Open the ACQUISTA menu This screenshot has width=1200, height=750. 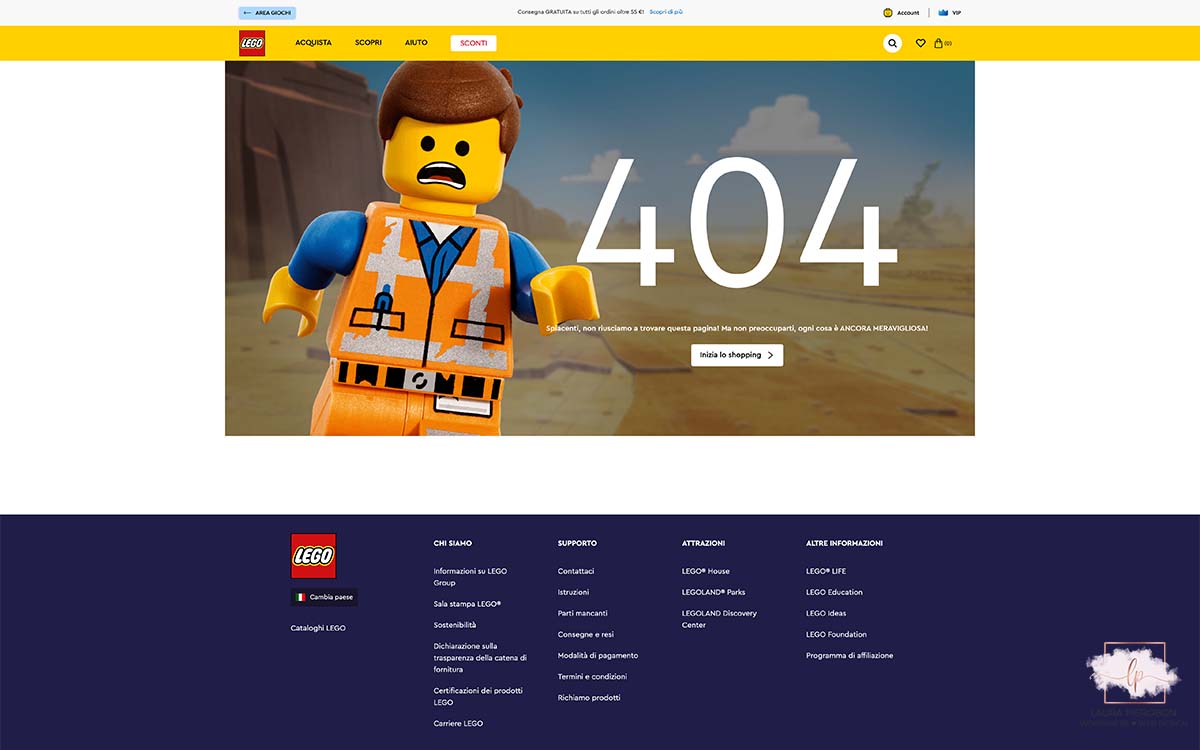(313, 43)
